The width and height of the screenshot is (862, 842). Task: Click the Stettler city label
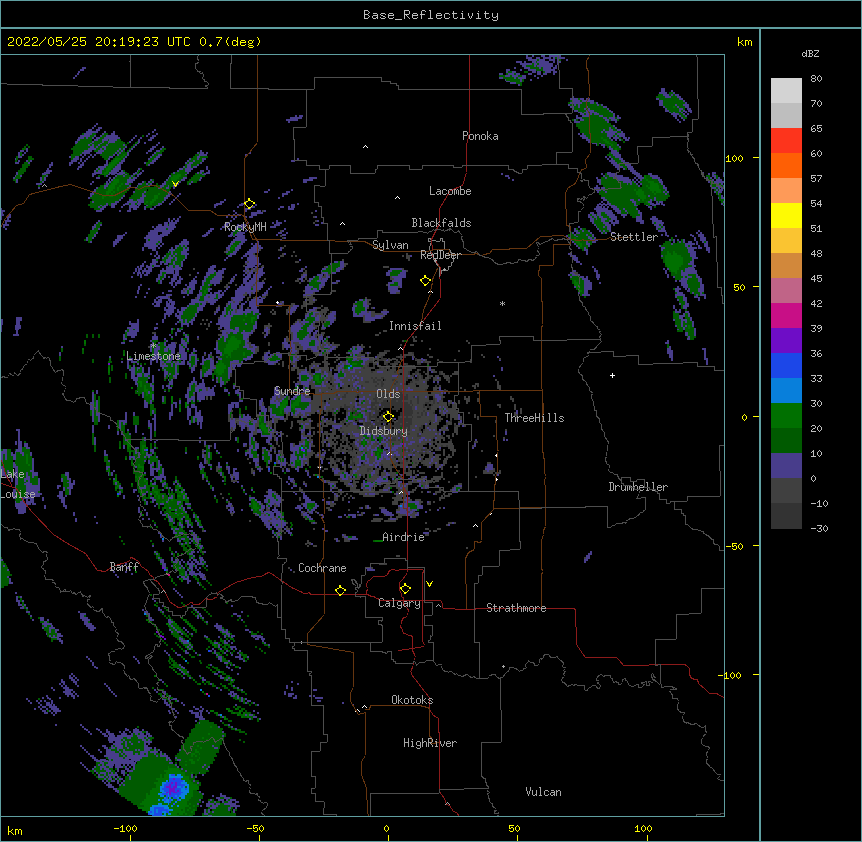[x=634, y=237]
